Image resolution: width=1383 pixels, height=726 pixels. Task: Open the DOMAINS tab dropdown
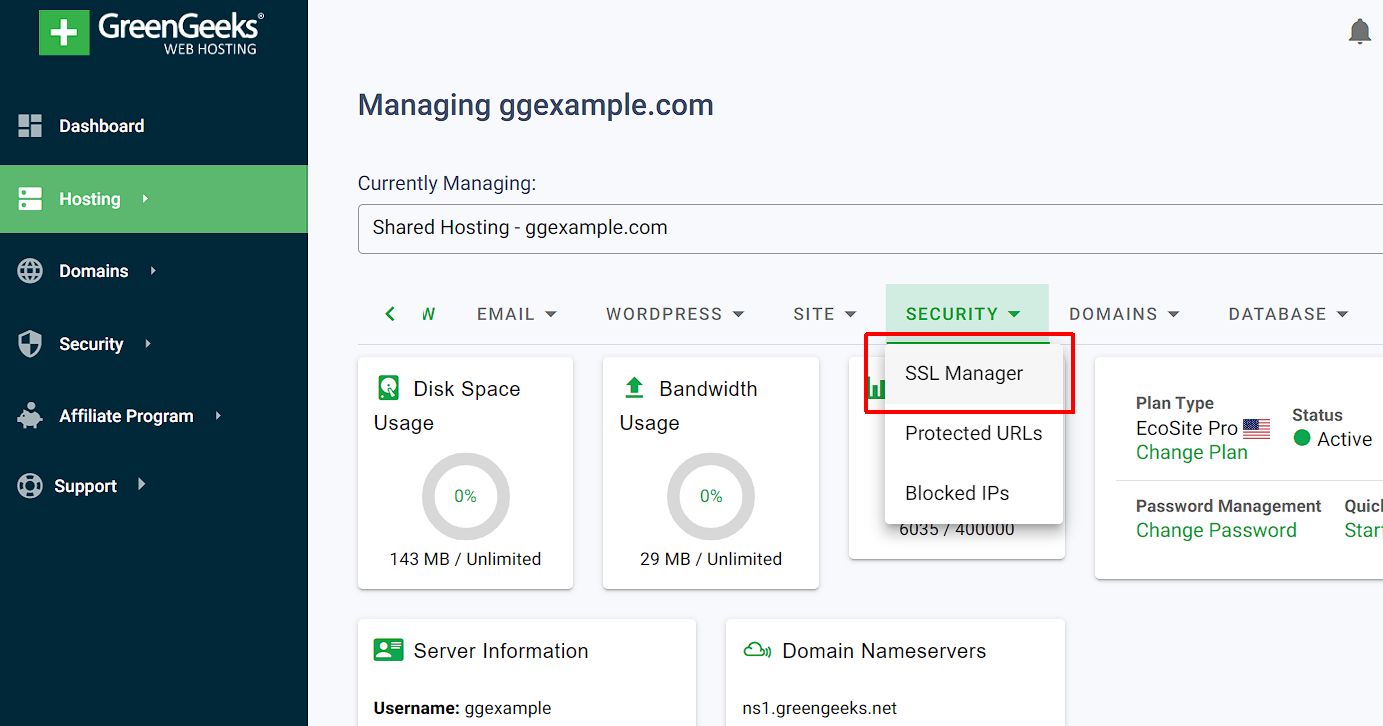[1124, 314]
